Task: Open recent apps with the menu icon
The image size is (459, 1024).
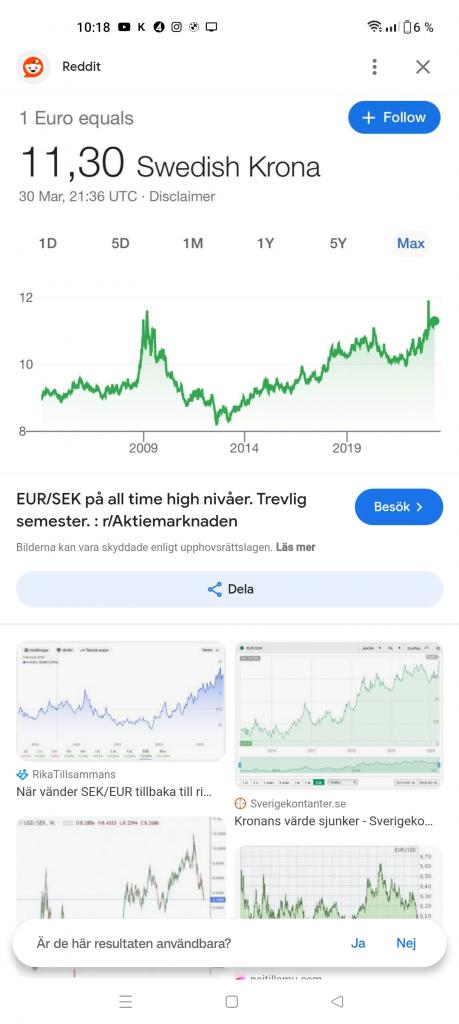Action: tap(126, 1001)
